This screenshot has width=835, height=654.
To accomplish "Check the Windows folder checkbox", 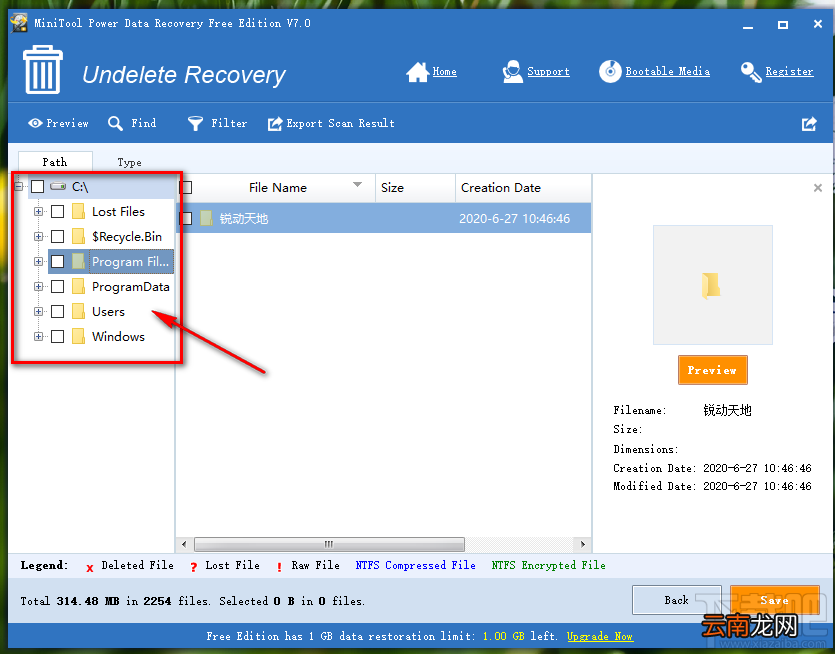I will click(58, 337).
